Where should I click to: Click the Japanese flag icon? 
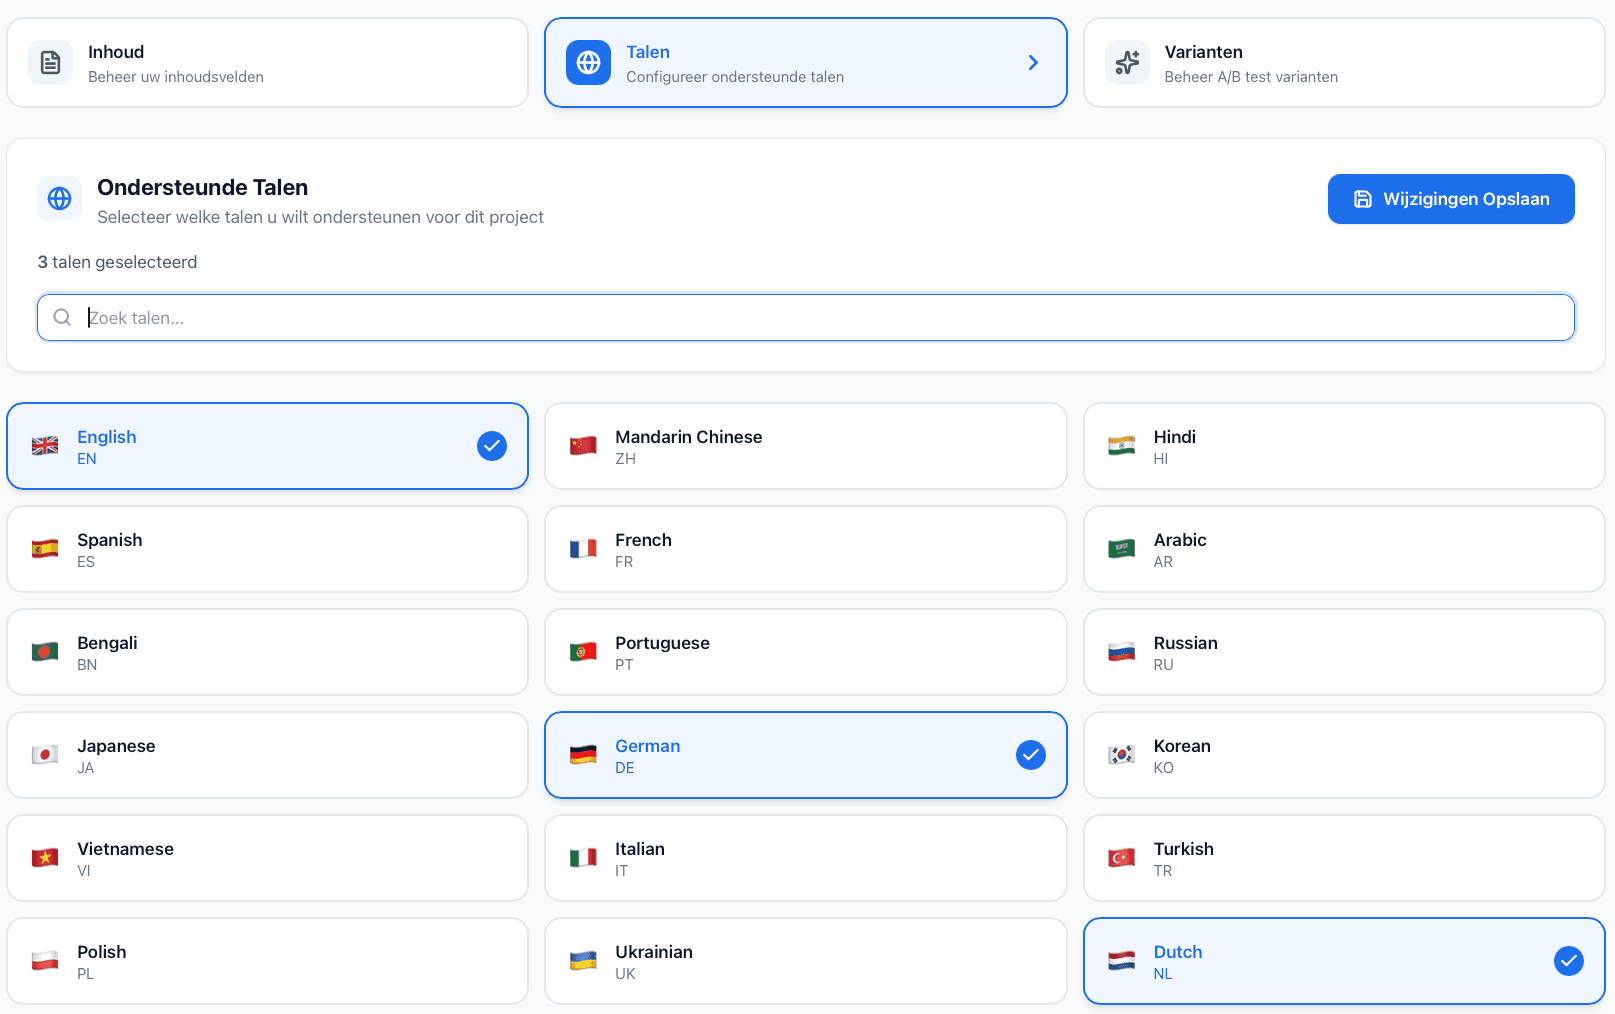pos(44,754)
